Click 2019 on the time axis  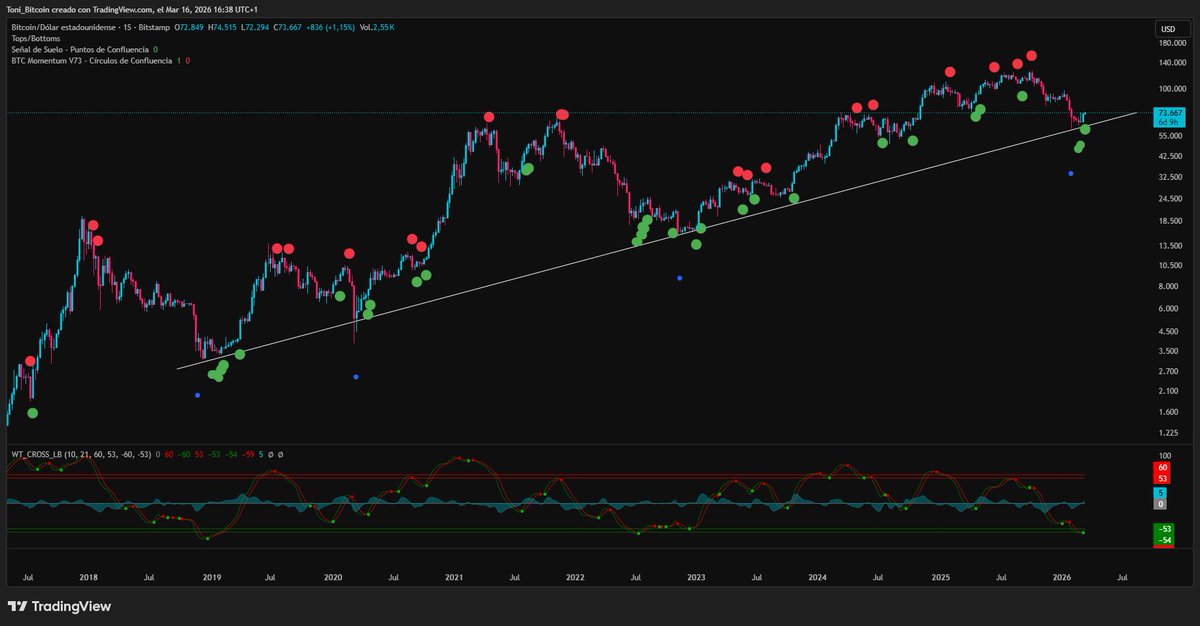pyautogui.click(x=211, y=577)
